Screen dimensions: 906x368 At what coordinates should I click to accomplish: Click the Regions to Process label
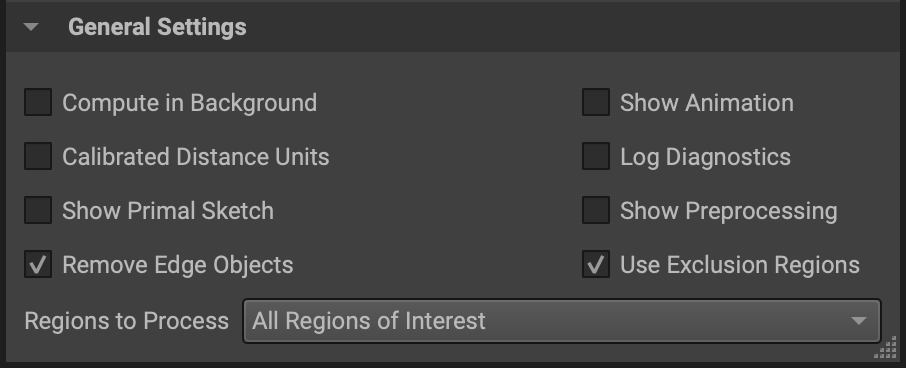[127, 321]
